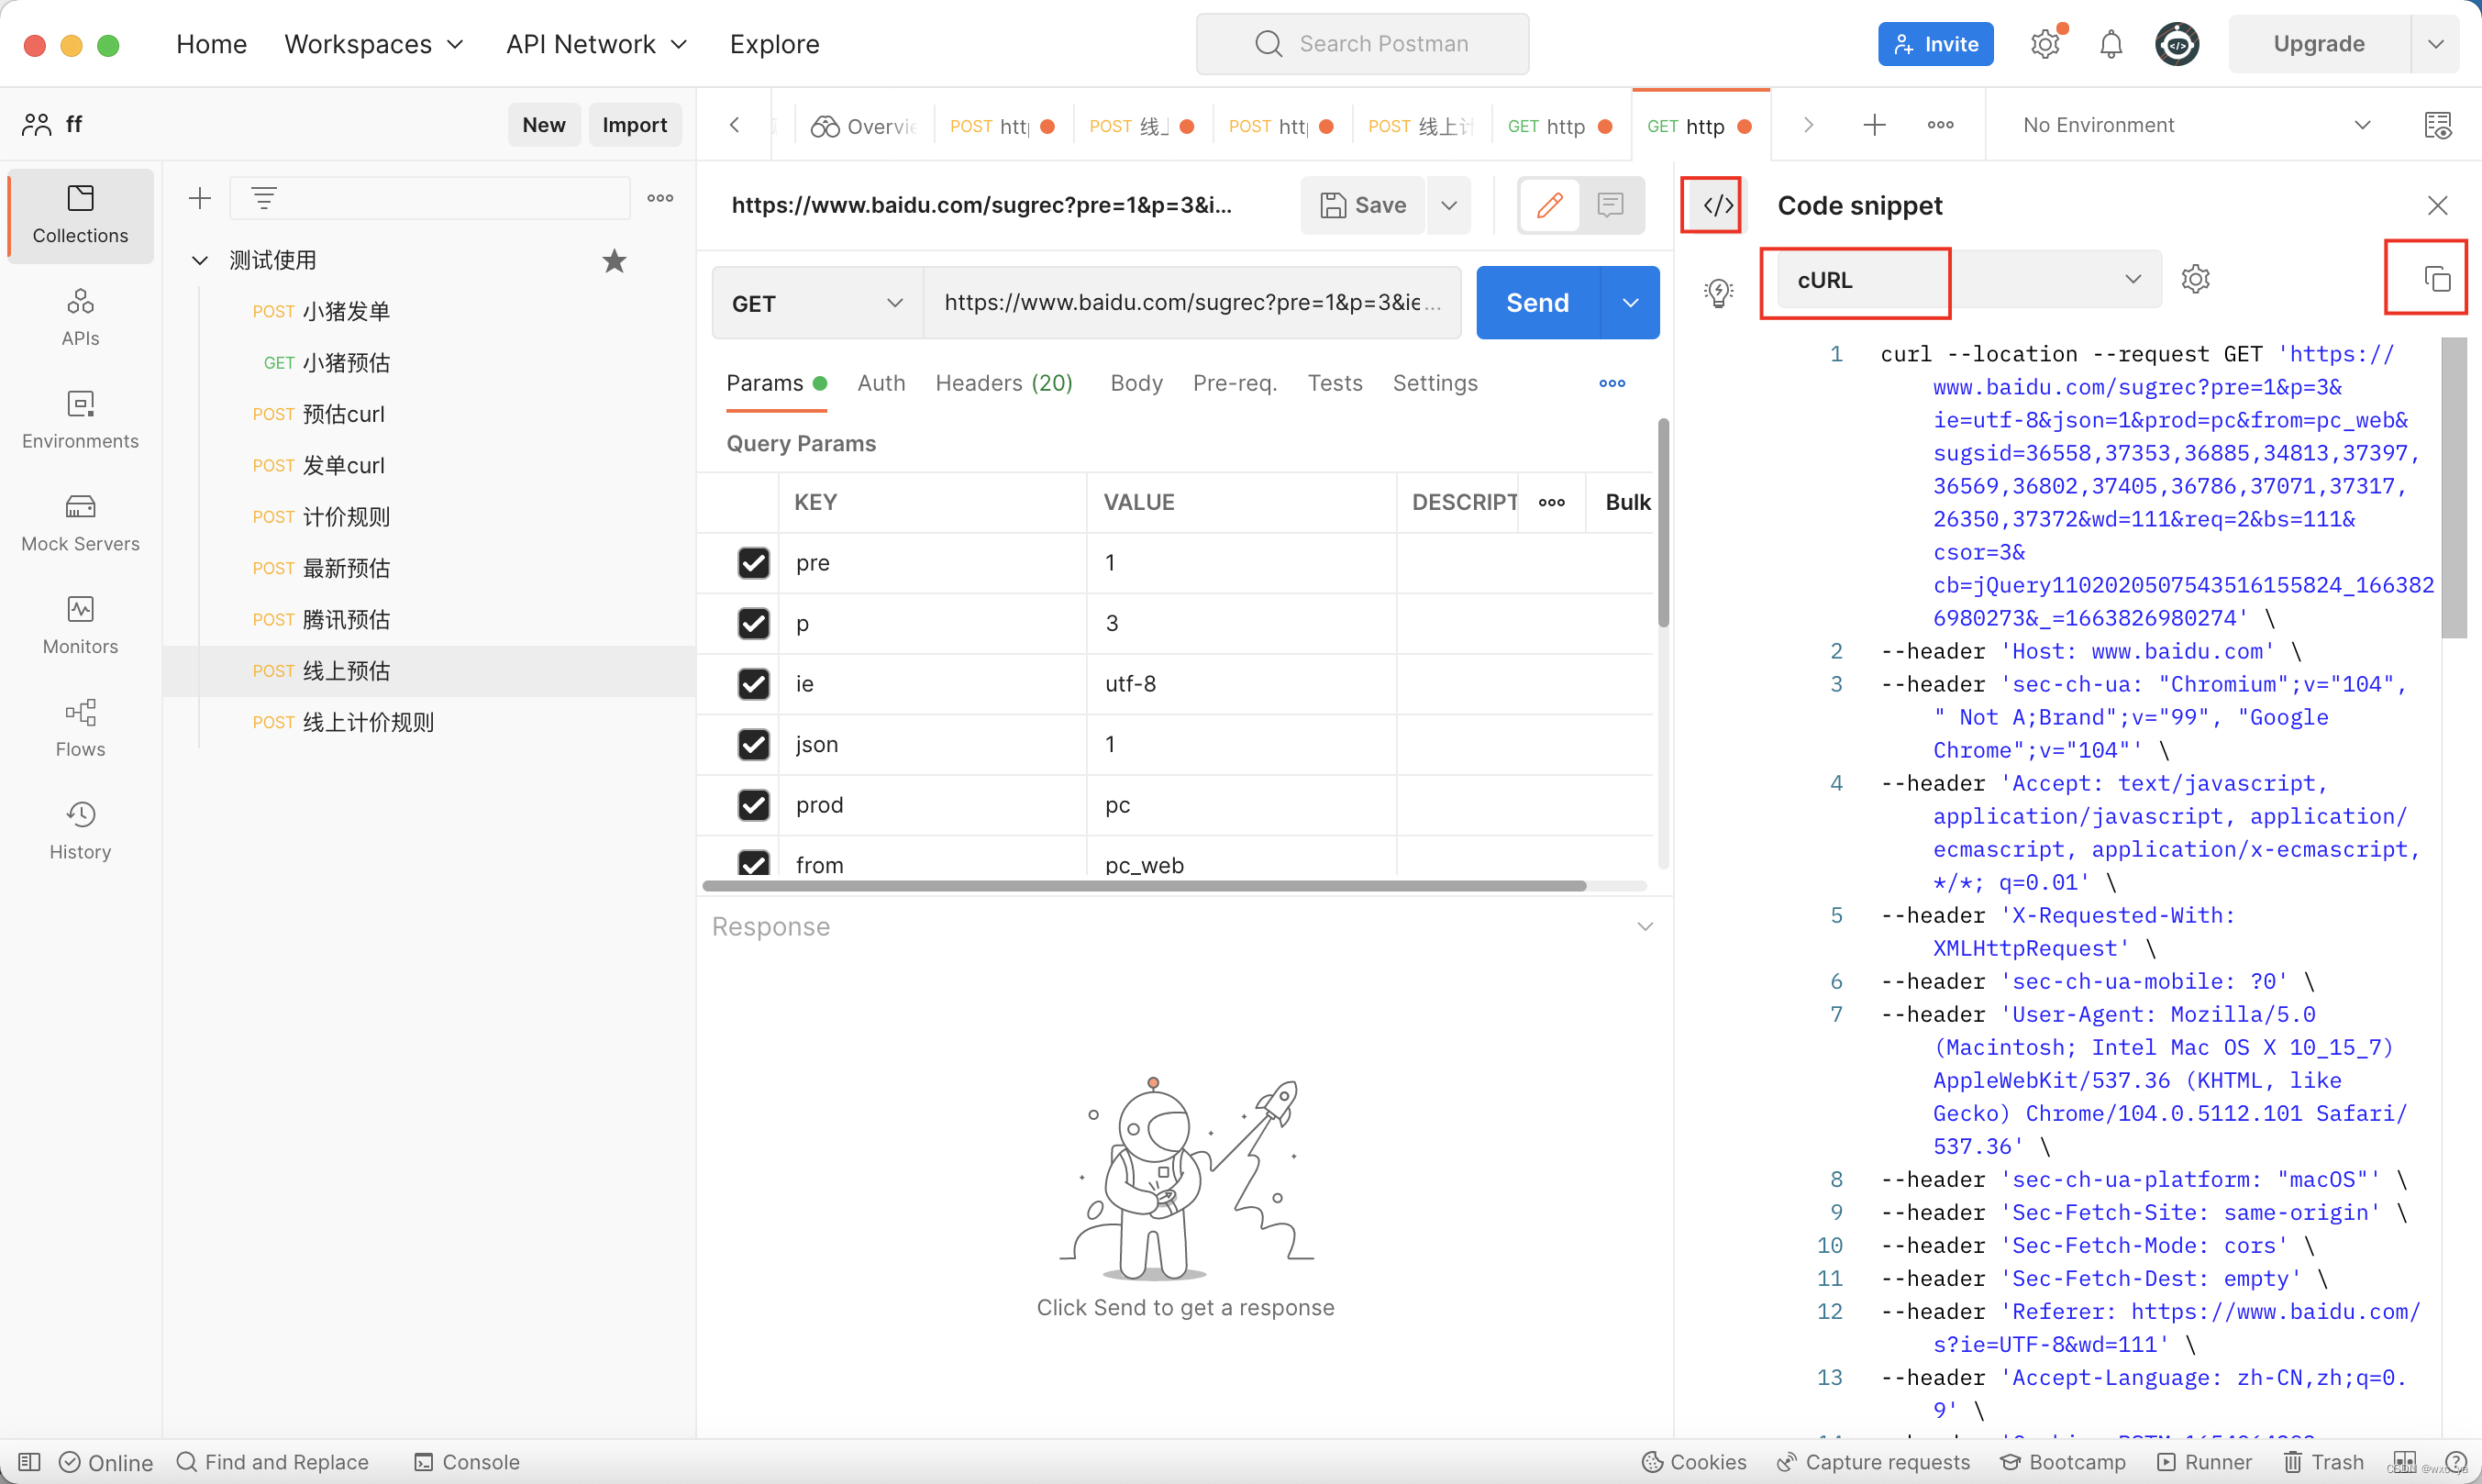Star the 测试使用 collection
The width and height of the screenshot is (2482, 1484).
(614, 261)
